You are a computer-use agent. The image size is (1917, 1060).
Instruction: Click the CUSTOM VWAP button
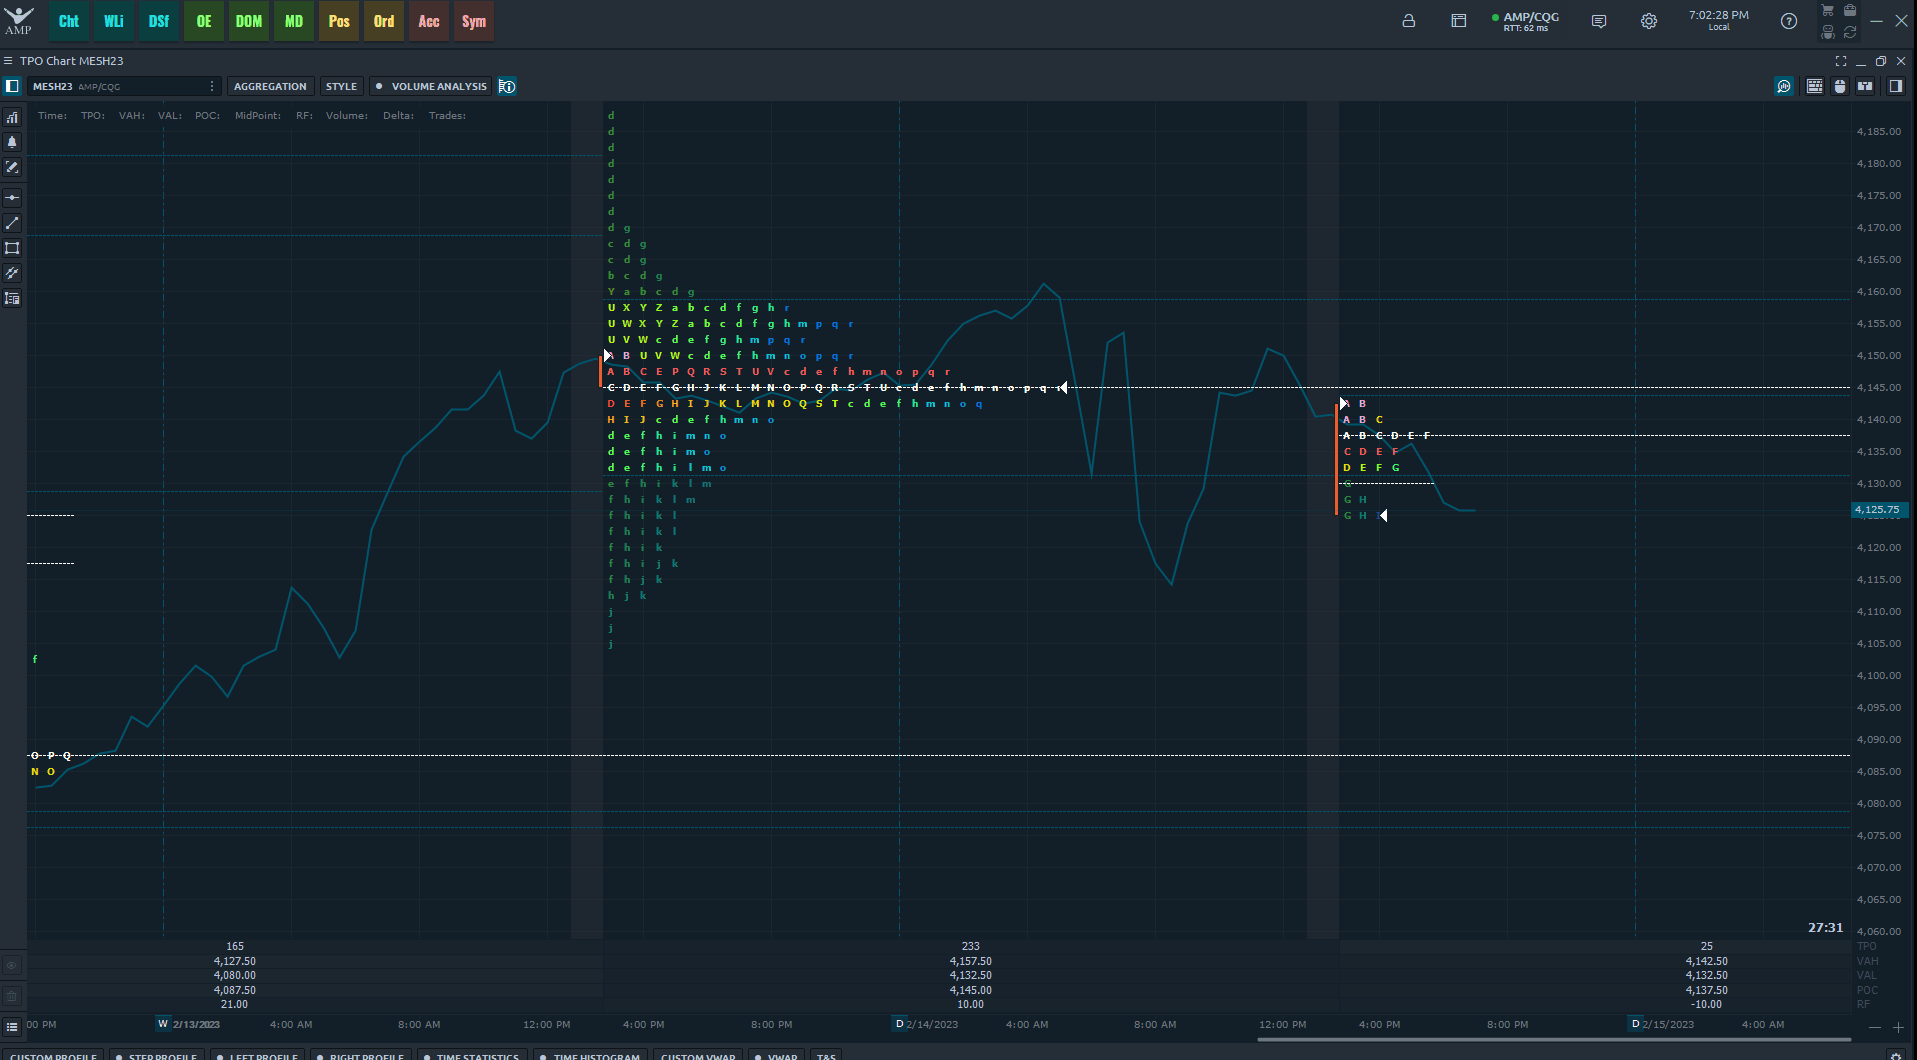pyautogui.click(x=698, y=1055)
